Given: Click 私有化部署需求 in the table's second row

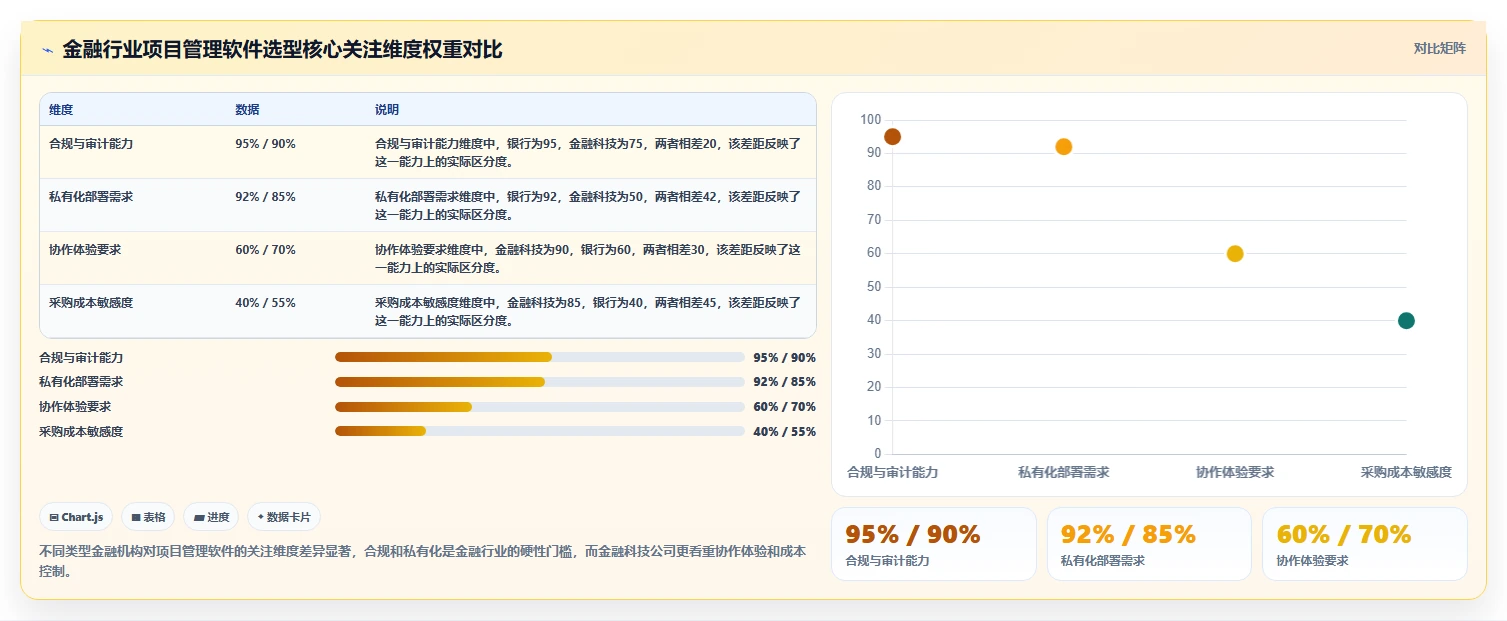Looking at the screenshot, I should (91, 197).
